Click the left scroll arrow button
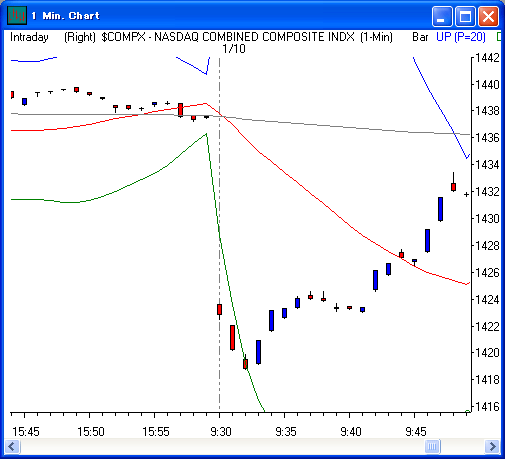Viewport: 505px width, 459px height. (x=12, y=446)
